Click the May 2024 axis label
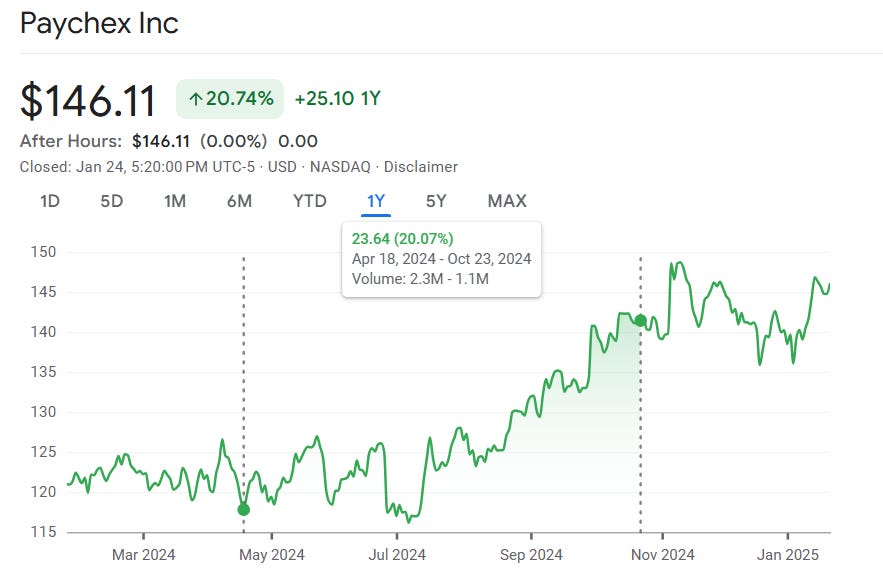This screenshot has width=883, height=587. click(x=271, y=555)
